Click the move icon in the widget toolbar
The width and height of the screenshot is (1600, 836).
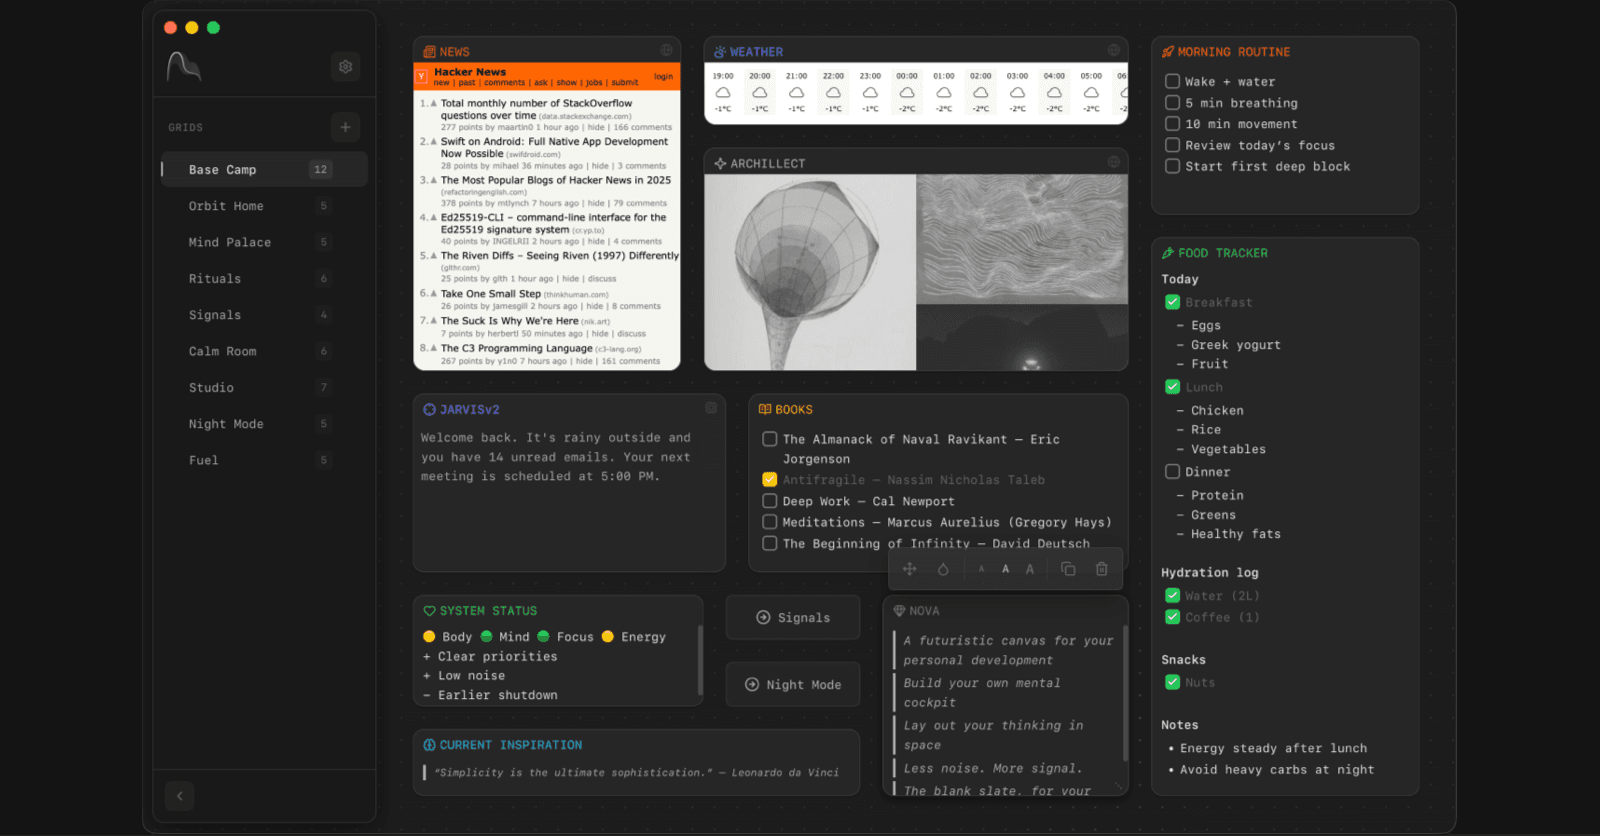[x=910, y=569]
